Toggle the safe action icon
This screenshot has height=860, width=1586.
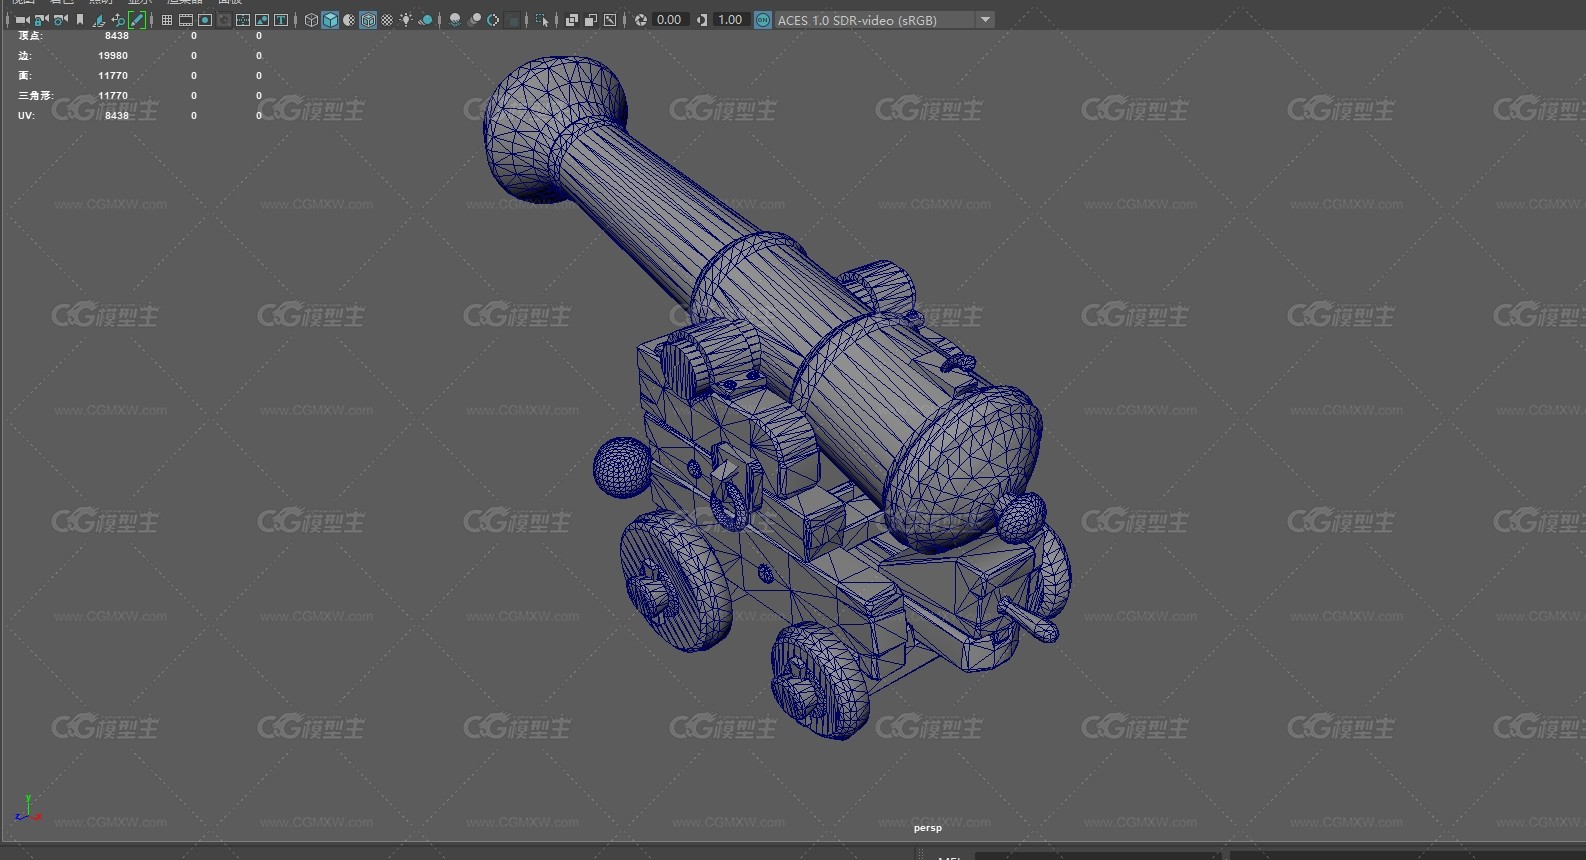pos(262,20)
